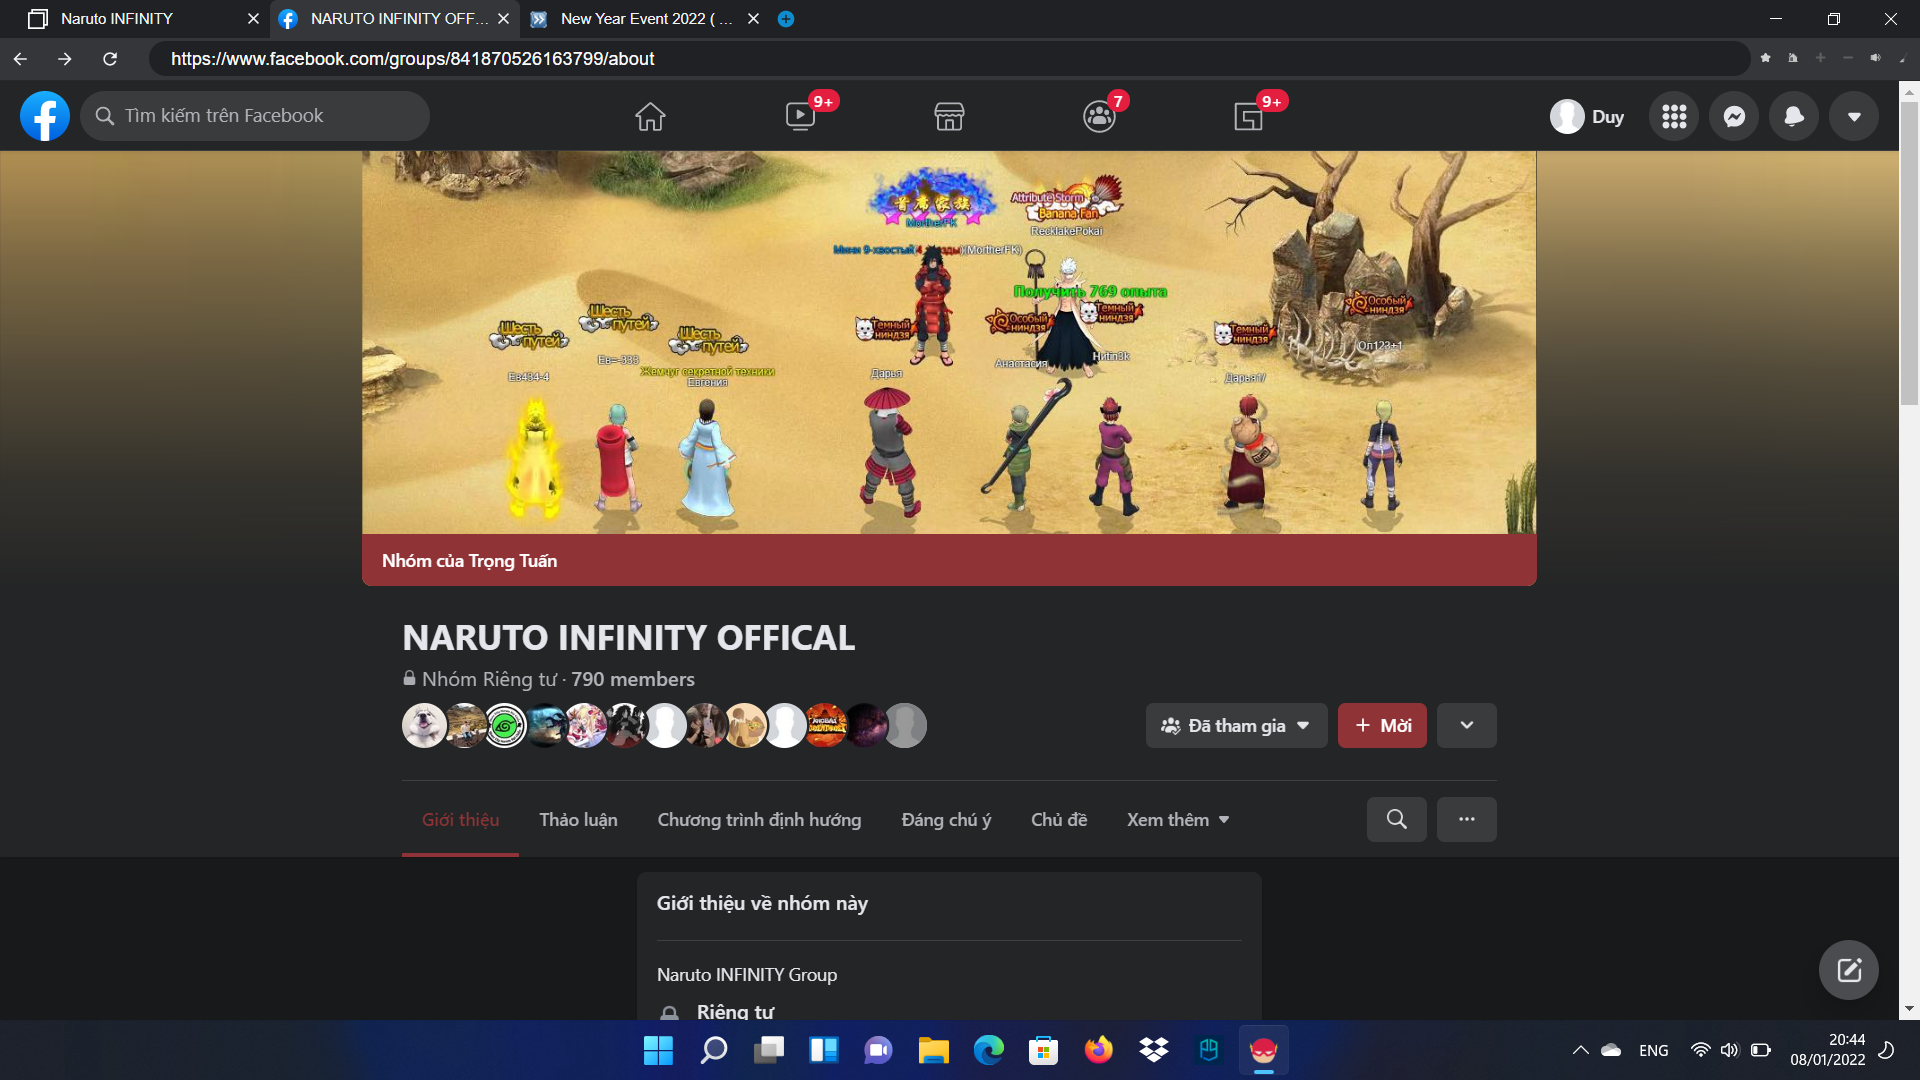1920x1080 pixels.
Task: Click the group cover game screenshot
Action: click(949, 342)
